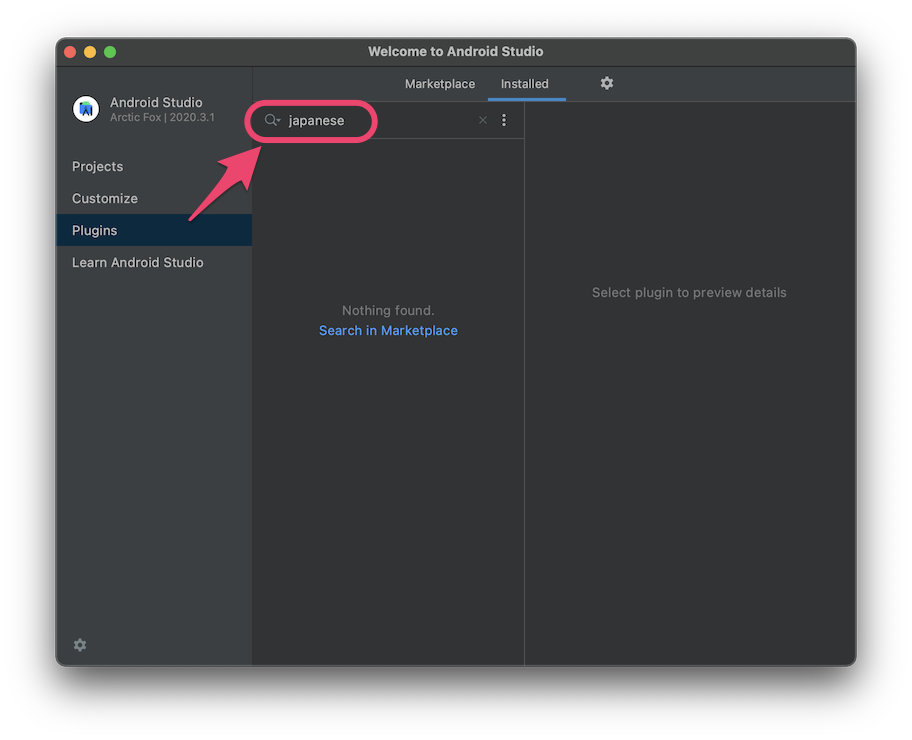Screen dimensions: 912x740
Task: Click the Android Studio logo icon
Action: click(x=86, y=109)
